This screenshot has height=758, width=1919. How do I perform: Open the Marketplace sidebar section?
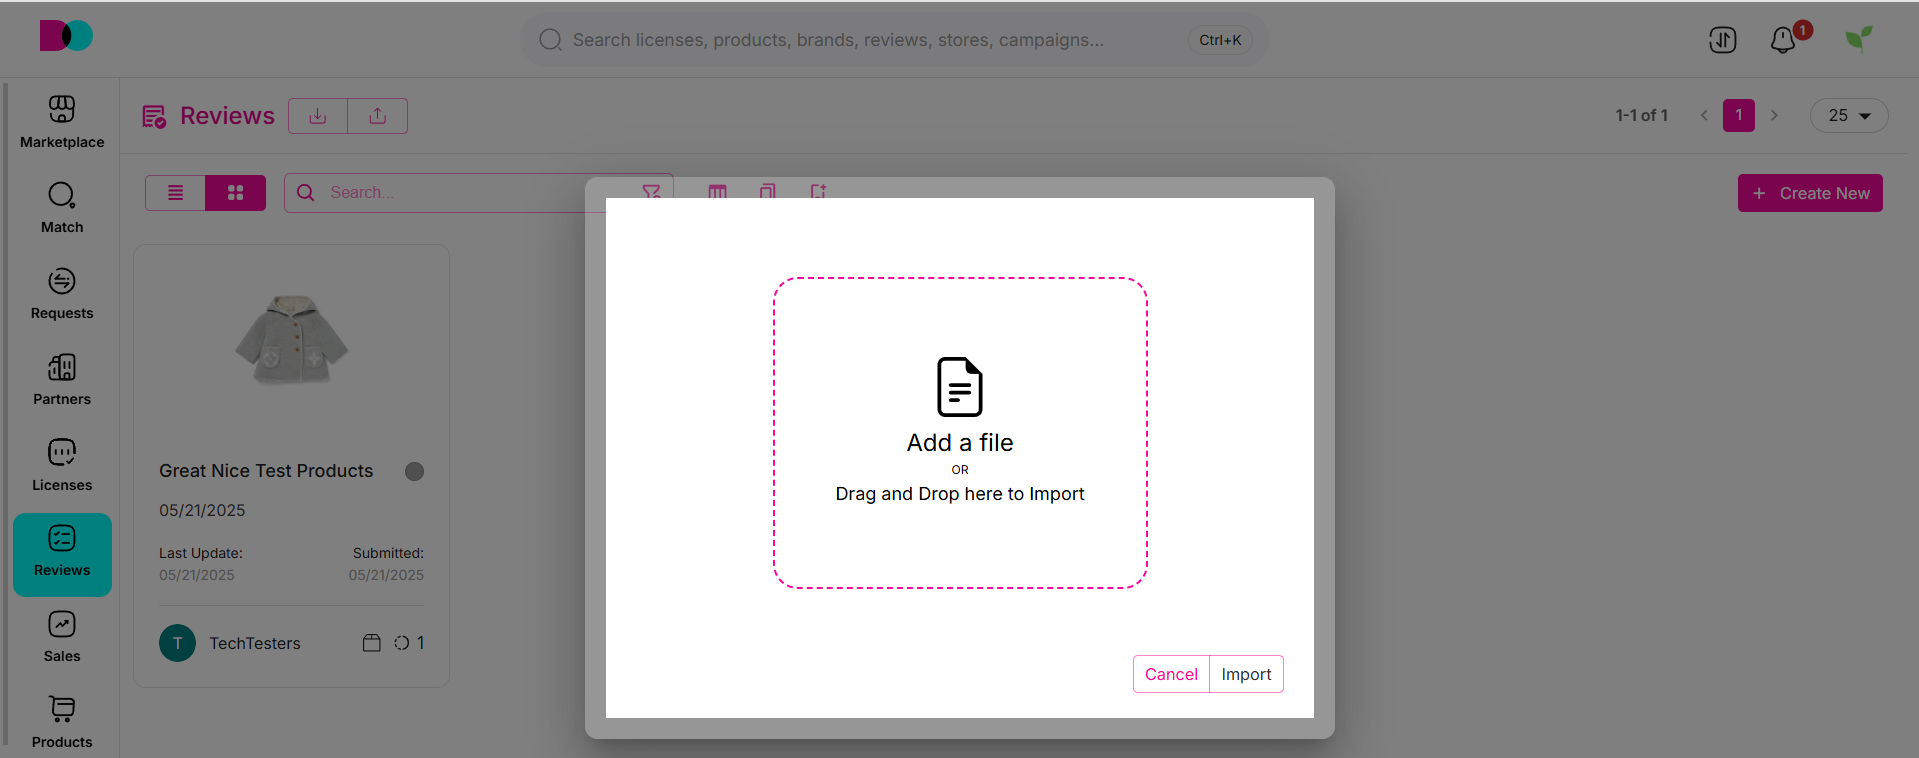62,122
